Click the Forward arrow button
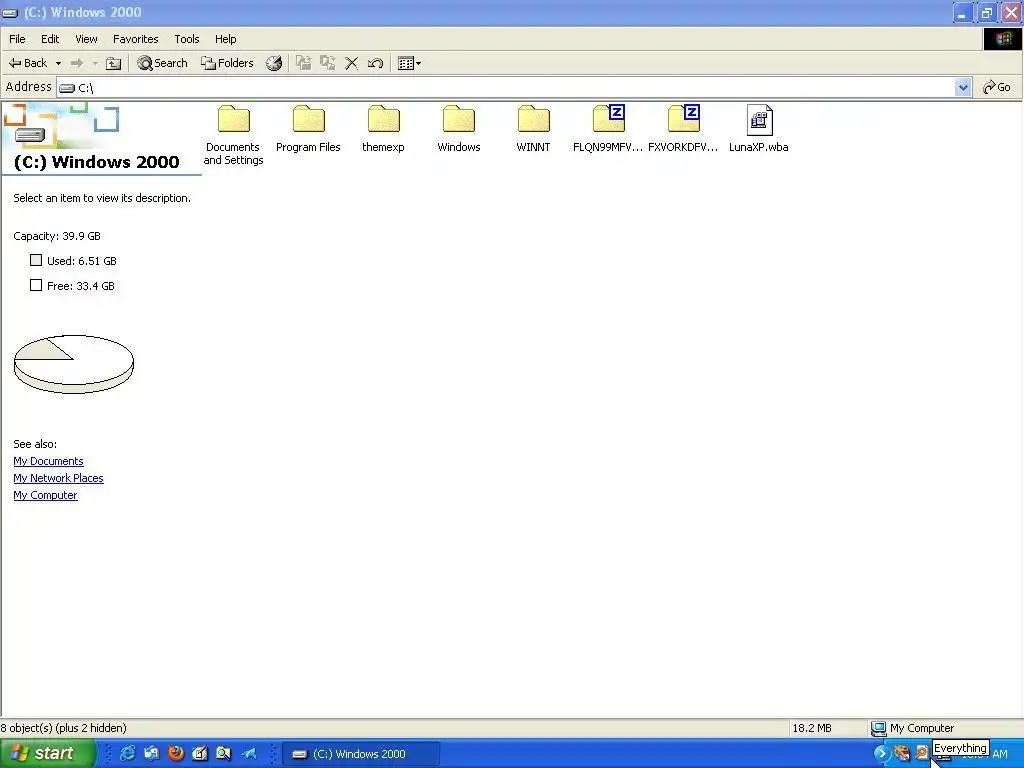This screenshot has height=768, width=1024. click(77, 63)
